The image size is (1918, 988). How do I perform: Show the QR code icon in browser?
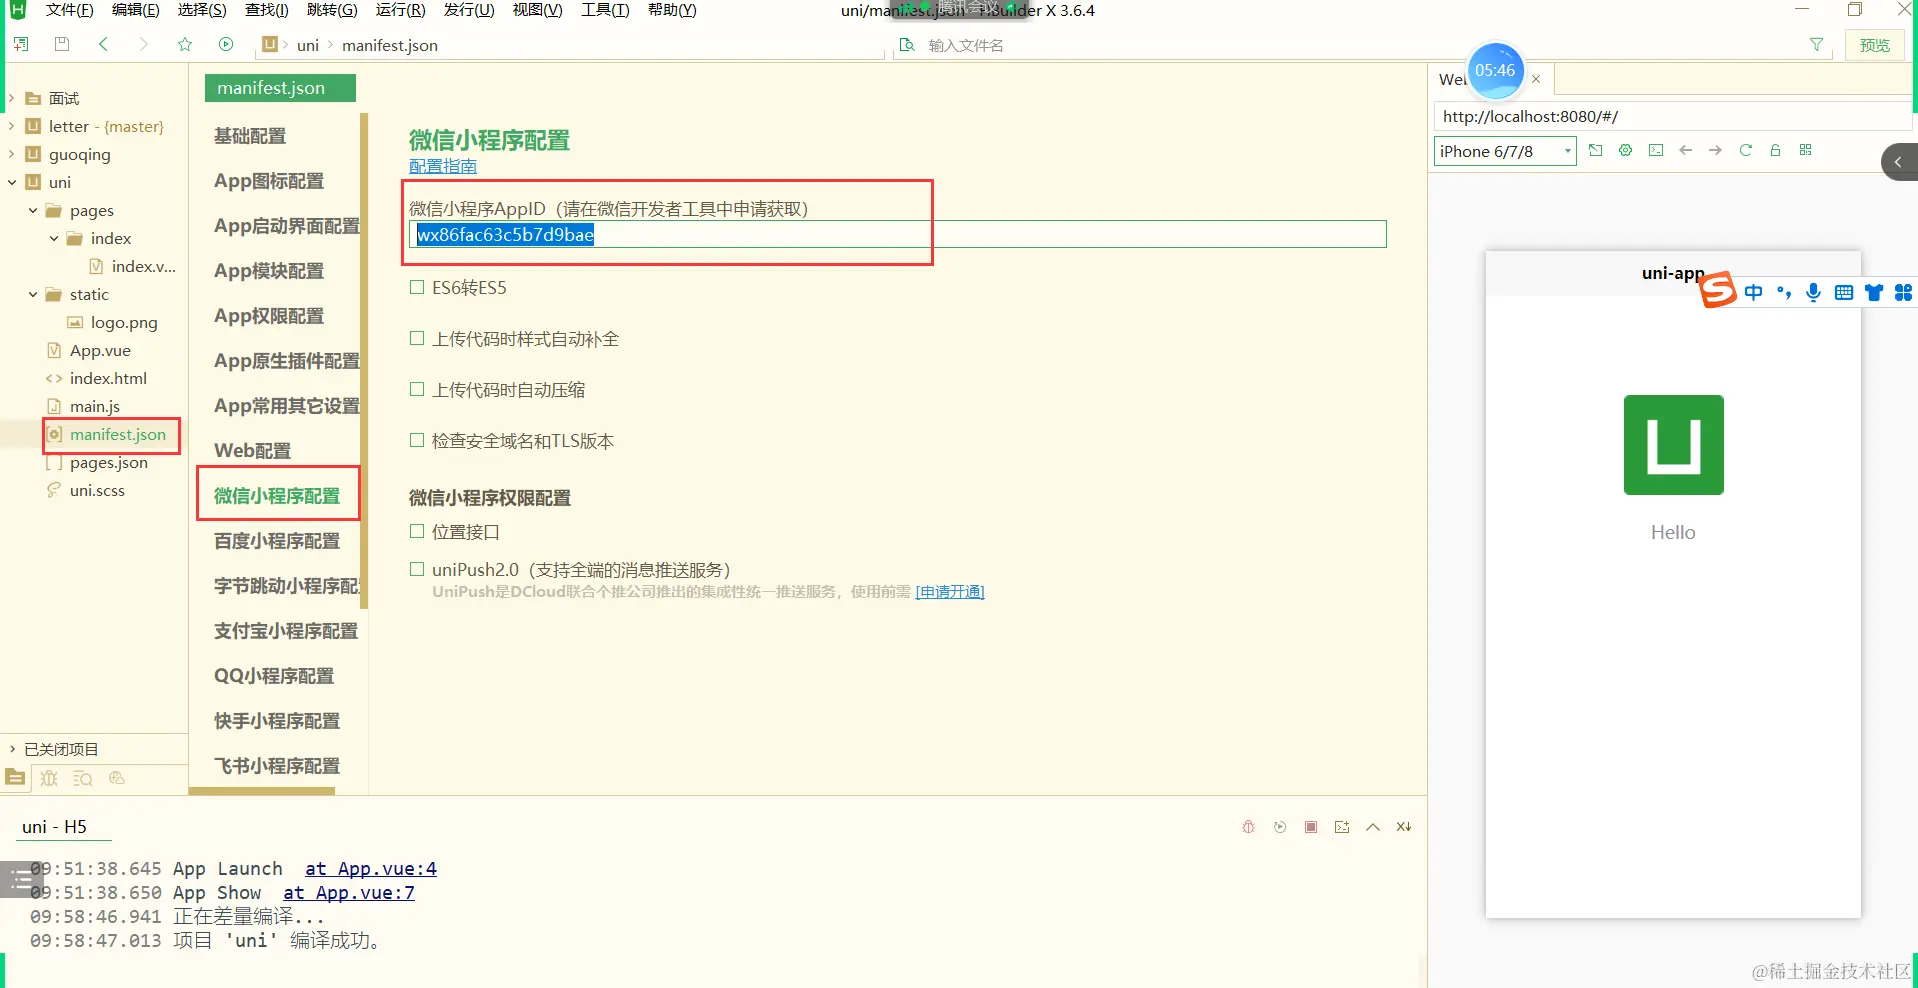[1806, 150]
